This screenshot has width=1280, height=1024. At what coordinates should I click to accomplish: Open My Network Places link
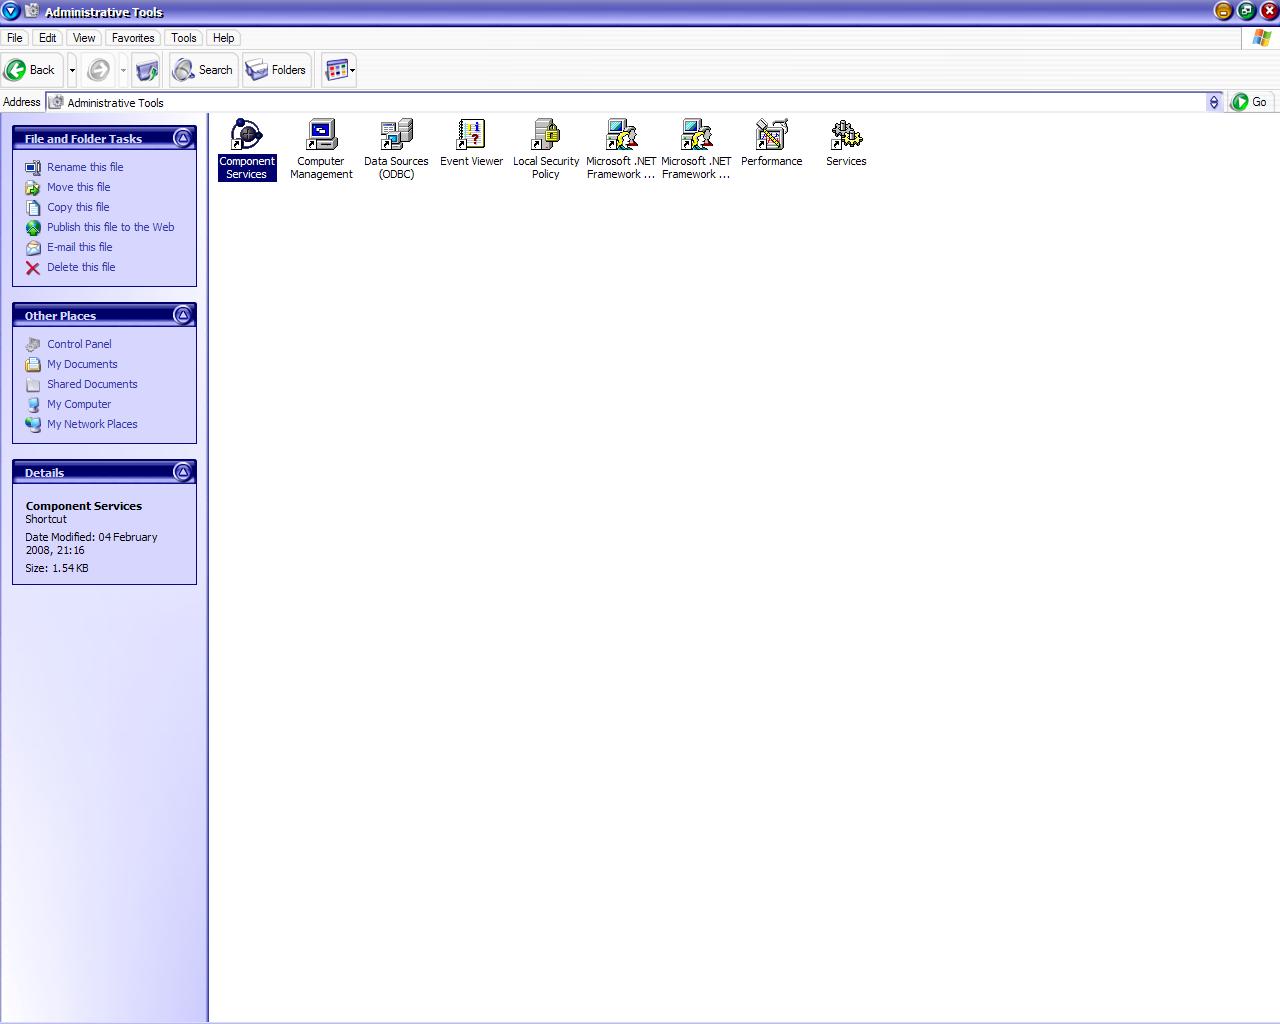click(92, 424)
